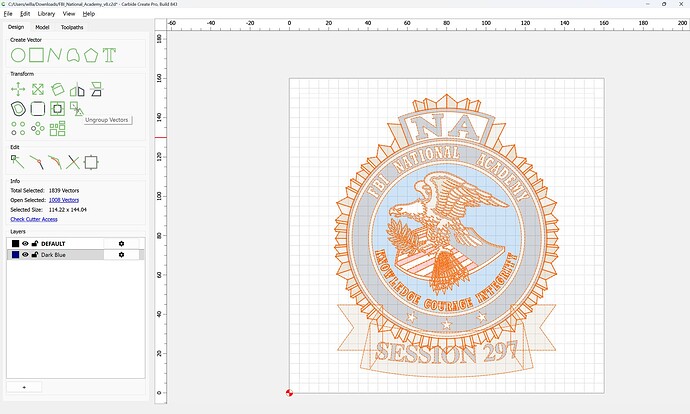Activate the Scale transform tool
This screenshot has width=690, height=414.
38,89
